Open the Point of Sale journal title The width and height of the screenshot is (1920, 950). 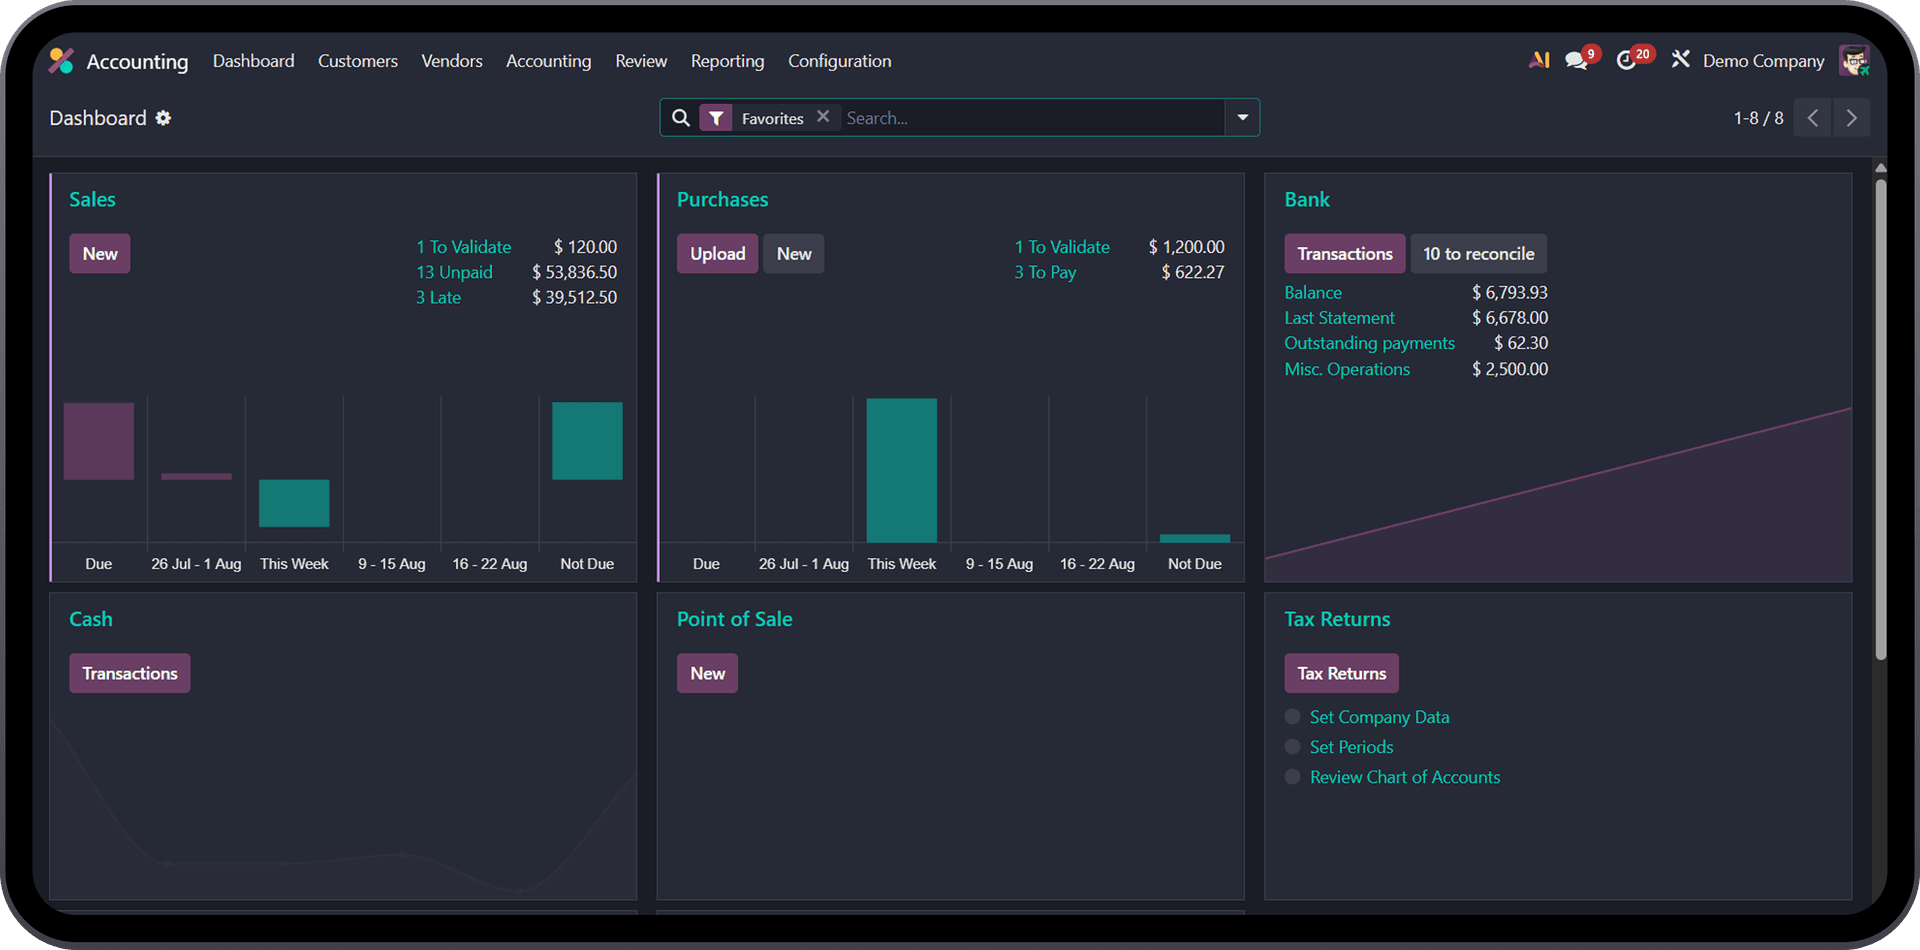[x=734, y=619]
